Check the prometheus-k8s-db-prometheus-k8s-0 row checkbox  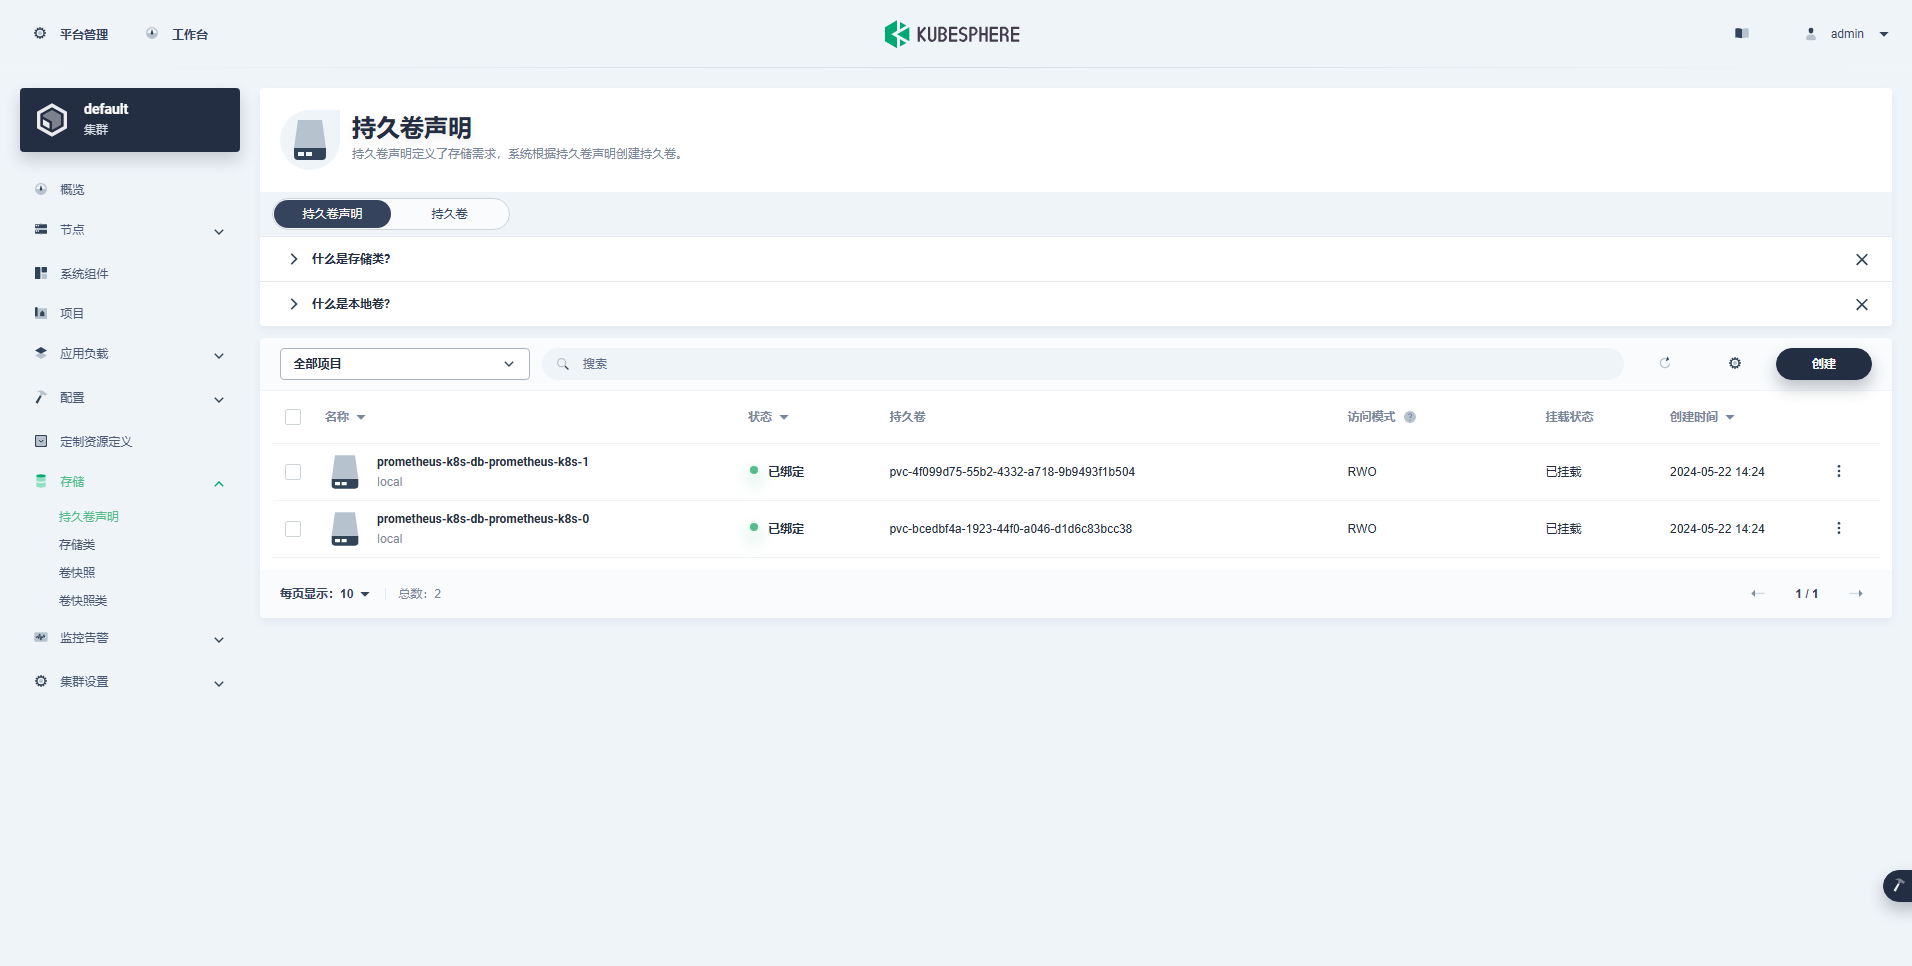click(x=293, y=529)
